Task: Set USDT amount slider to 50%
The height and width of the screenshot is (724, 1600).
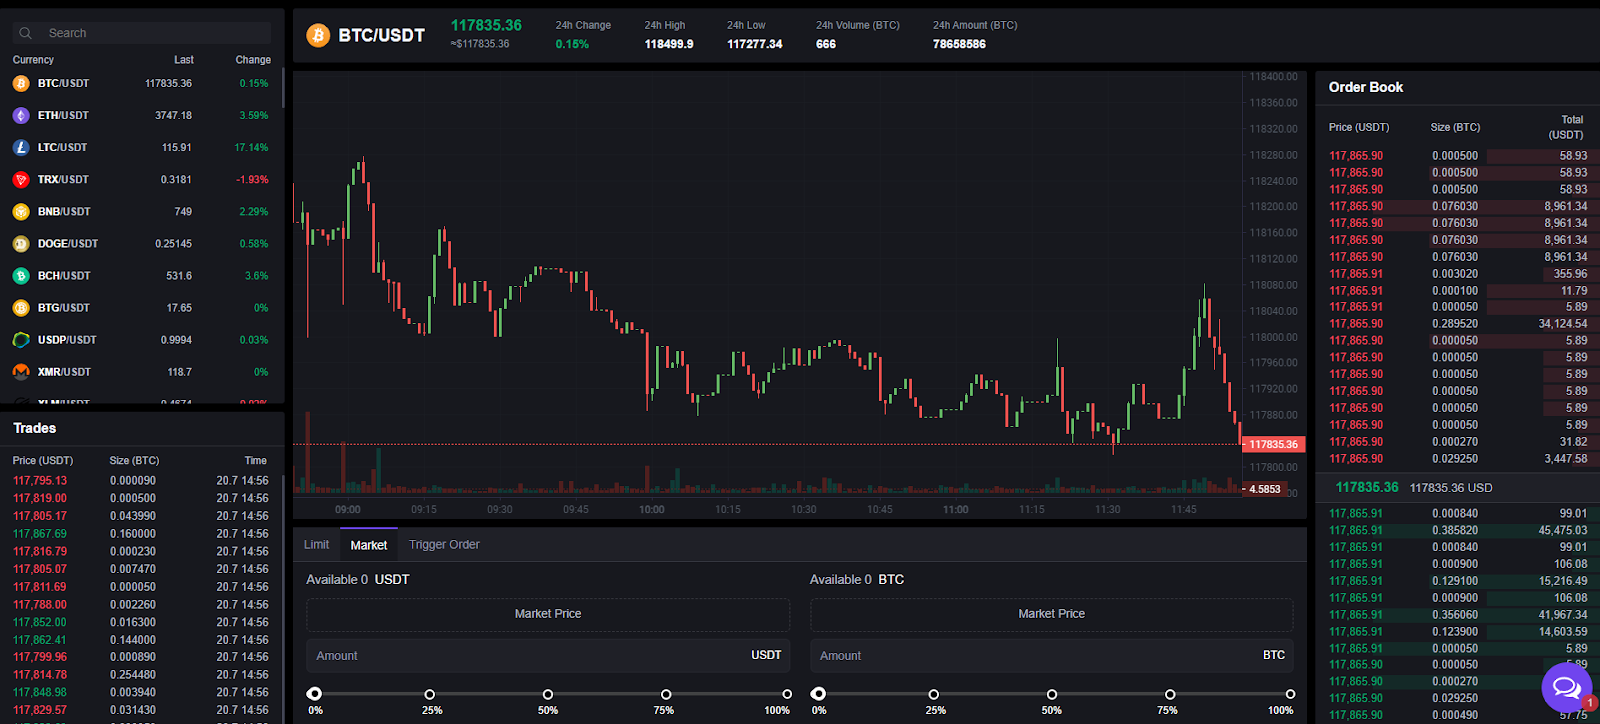Action: click(548, 694)
